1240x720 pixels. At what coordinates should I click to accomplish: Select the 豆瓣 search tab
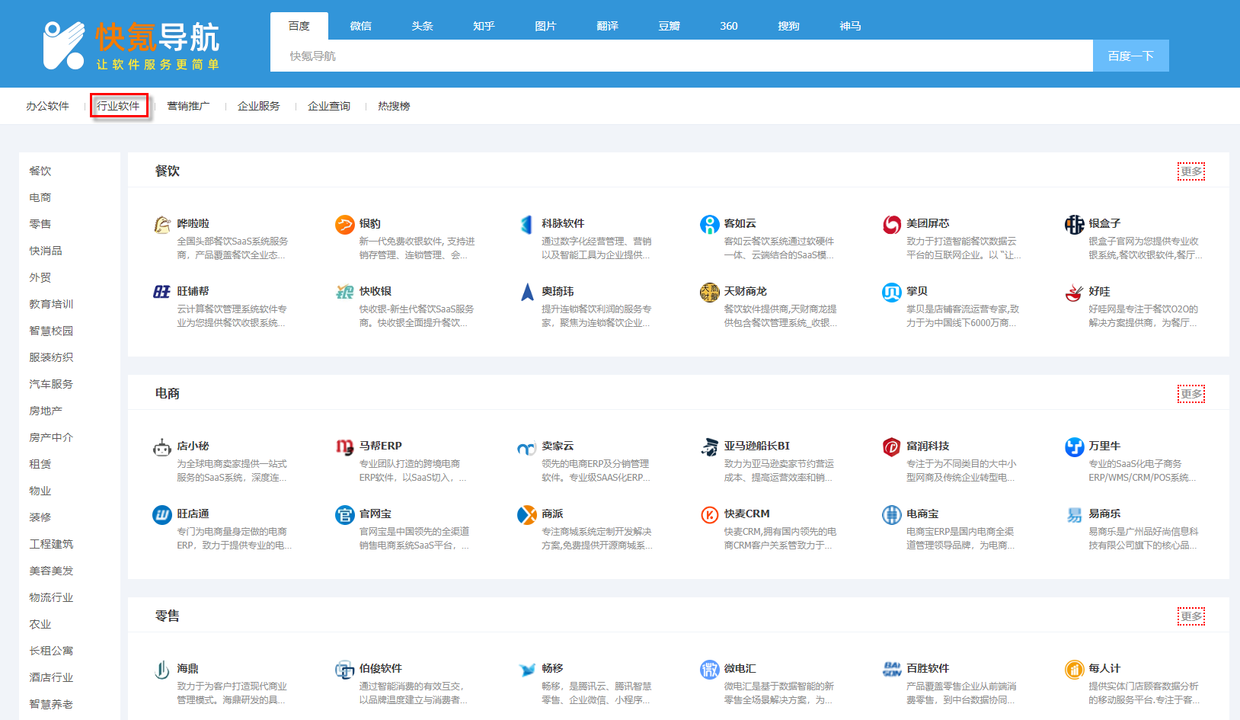pos(668,26)
